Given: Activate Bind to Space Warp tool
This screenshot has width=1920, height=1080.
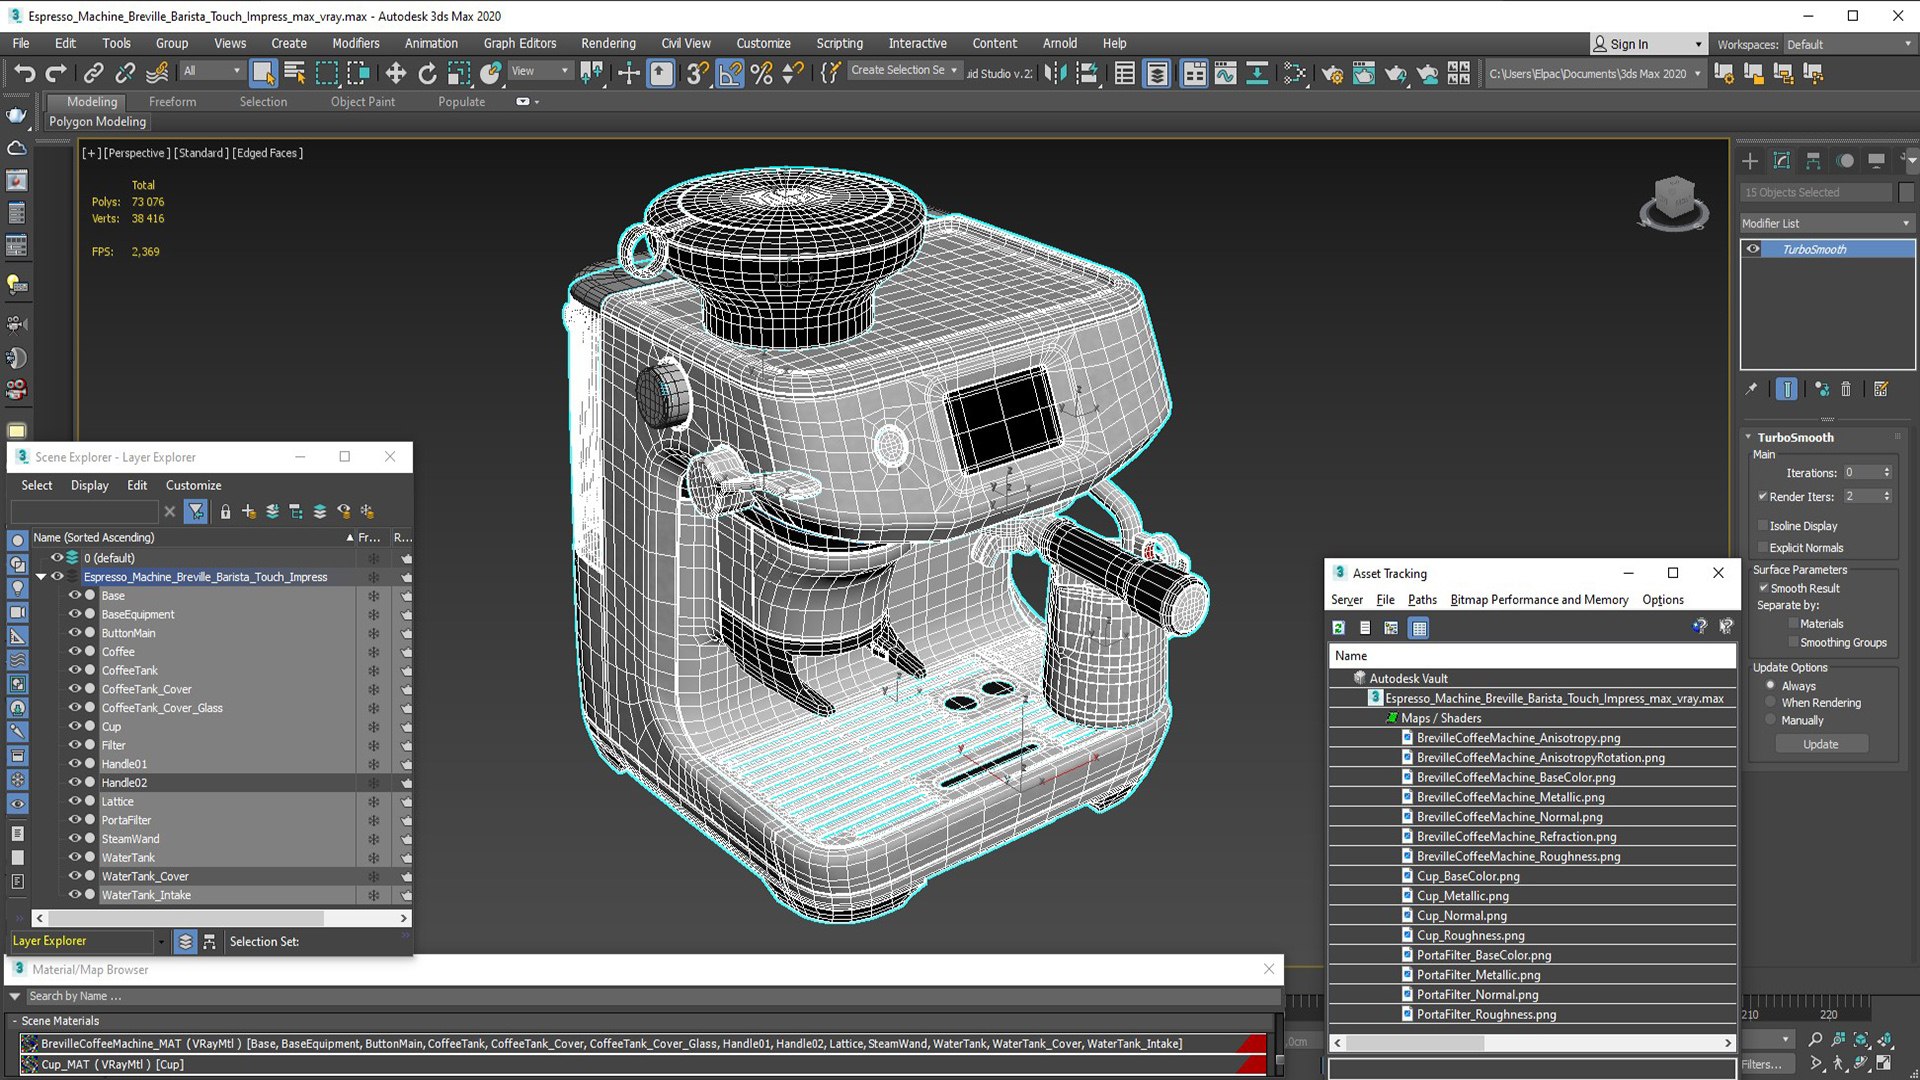Looking at the screenshot, I should [157, 73].
